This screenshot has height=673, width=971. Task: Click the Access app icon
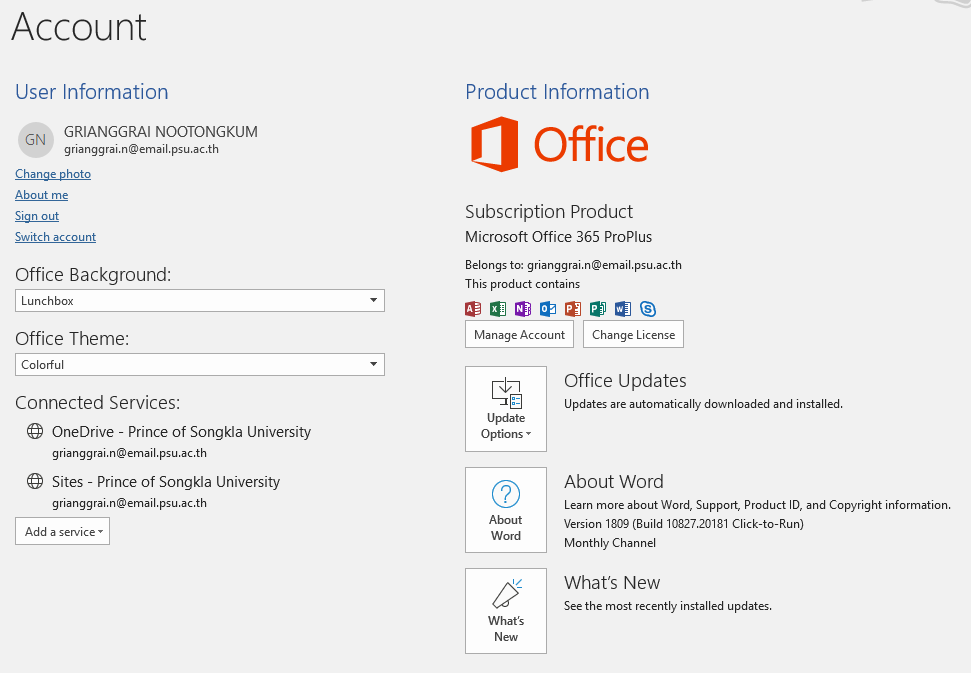pyautogui.click(x=473, y=308)
